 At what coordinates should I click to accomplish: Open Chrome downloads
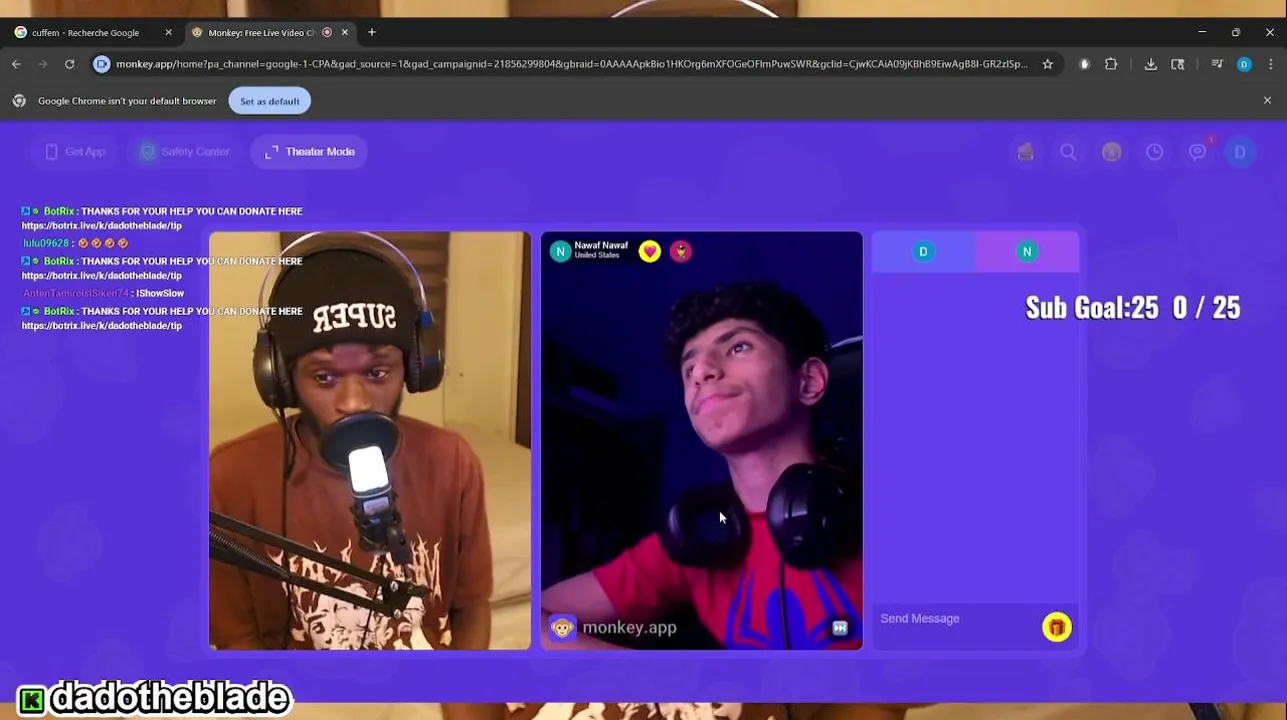(1150, 64)
